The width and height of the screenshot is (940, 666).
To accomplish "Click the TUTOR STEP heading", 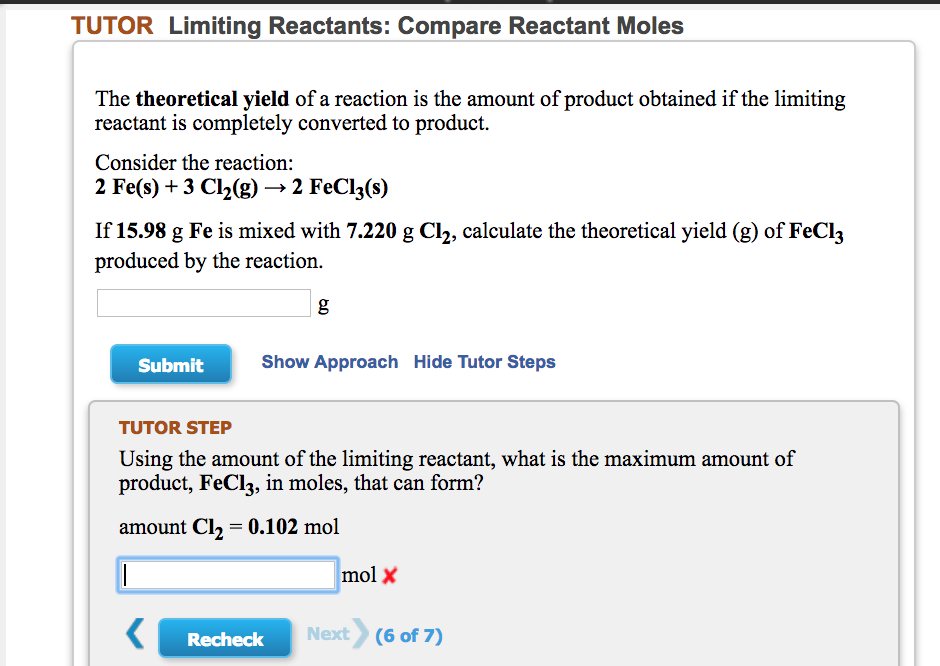I will click(x=175, y=427).
